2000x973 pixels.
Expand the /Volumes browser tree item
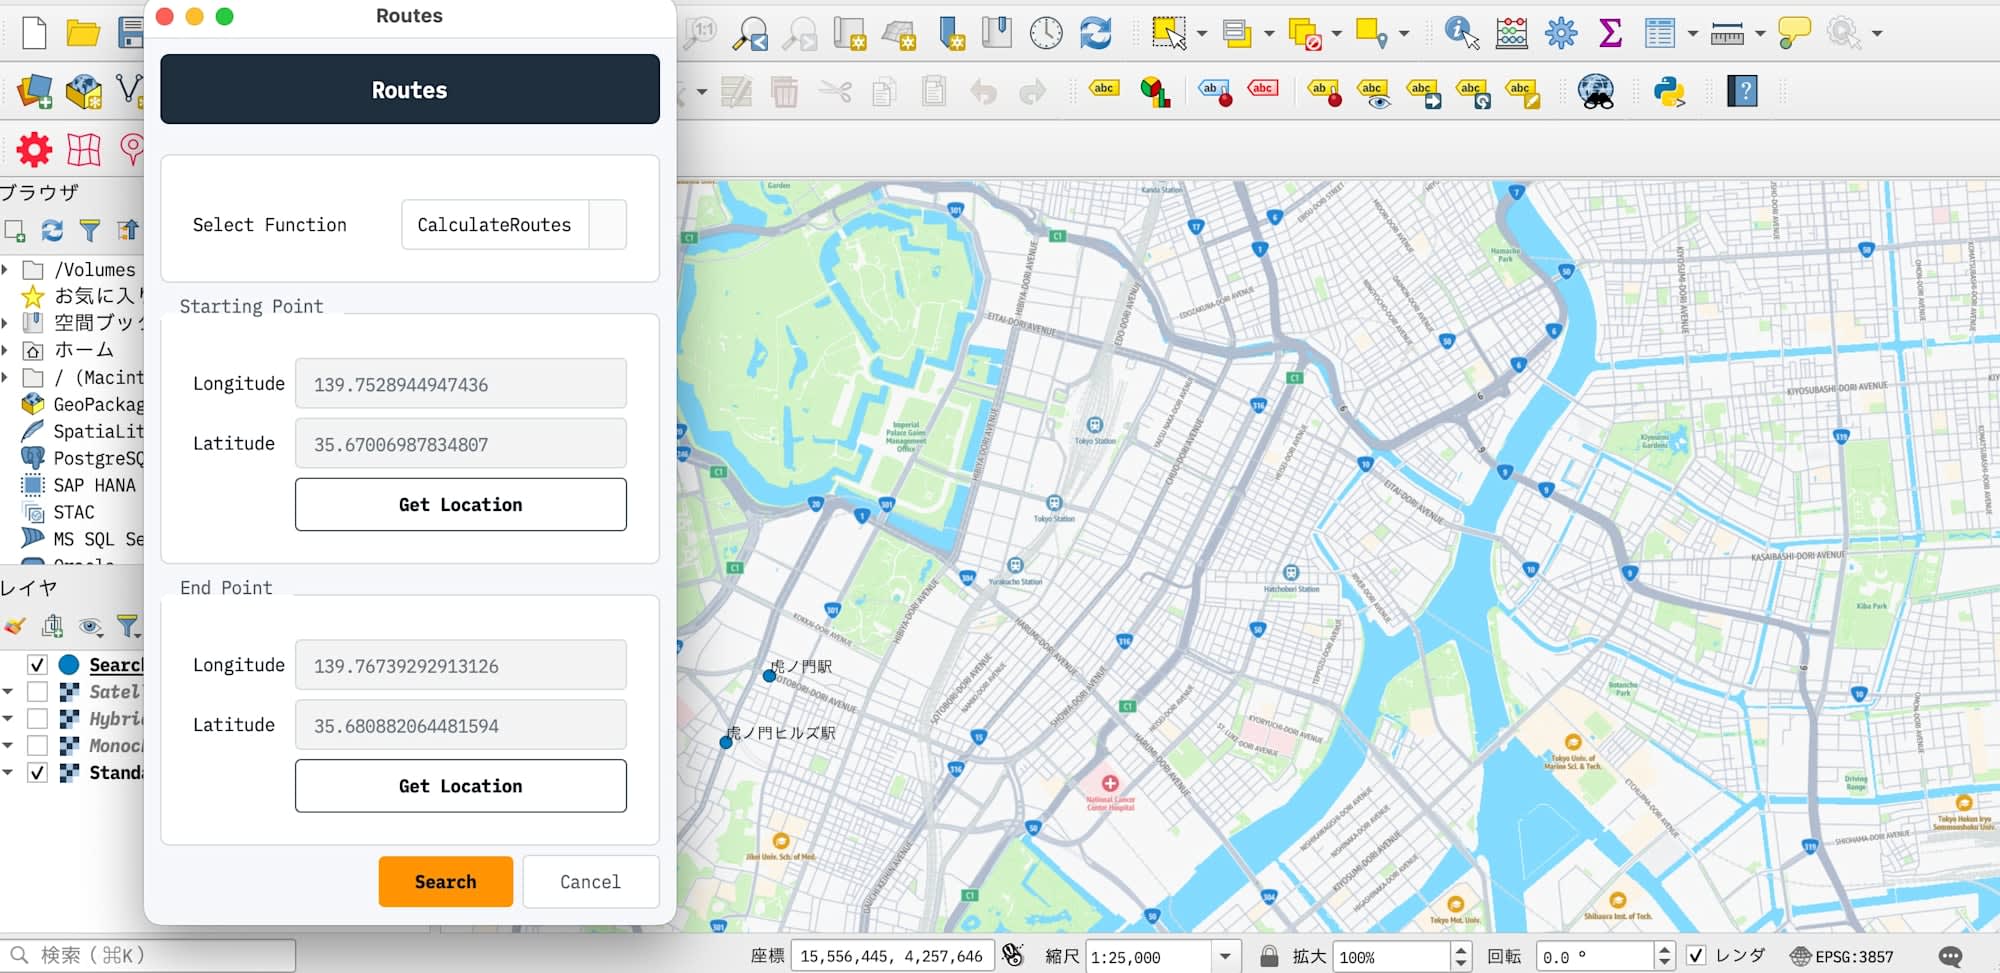click(x=6, y=270)
